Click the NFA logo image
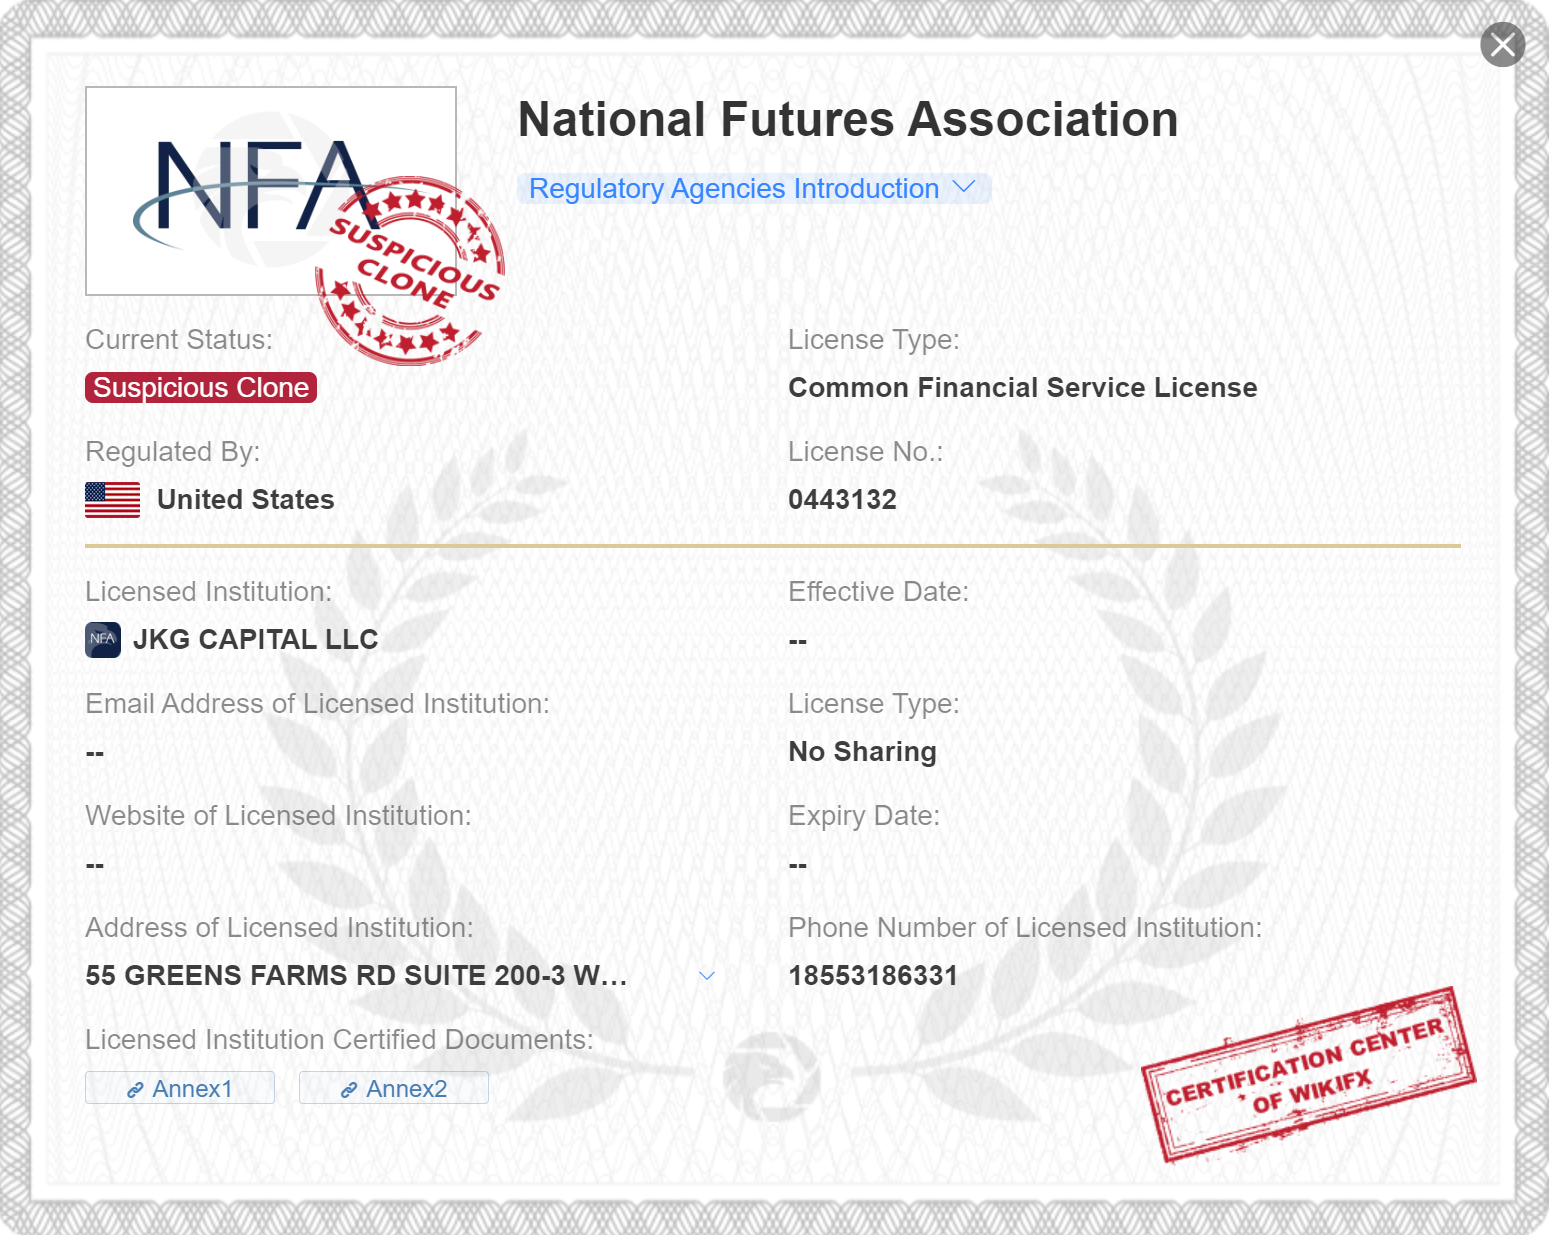This screenshot has width=1552, height=1235. click(271, 191)
